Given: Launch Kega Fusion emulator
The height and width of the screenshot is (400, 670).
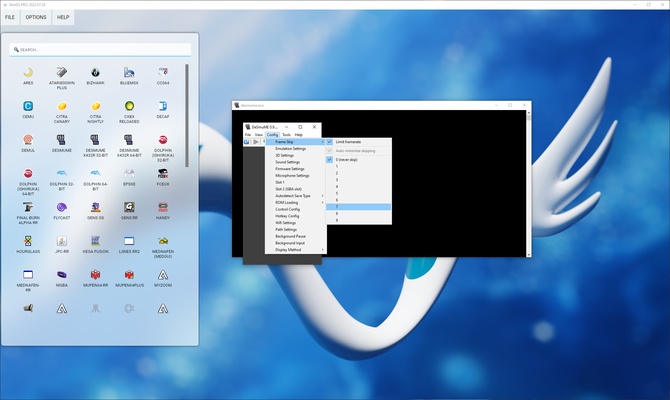Looking at the screenshot, I should tap(95, 241).
